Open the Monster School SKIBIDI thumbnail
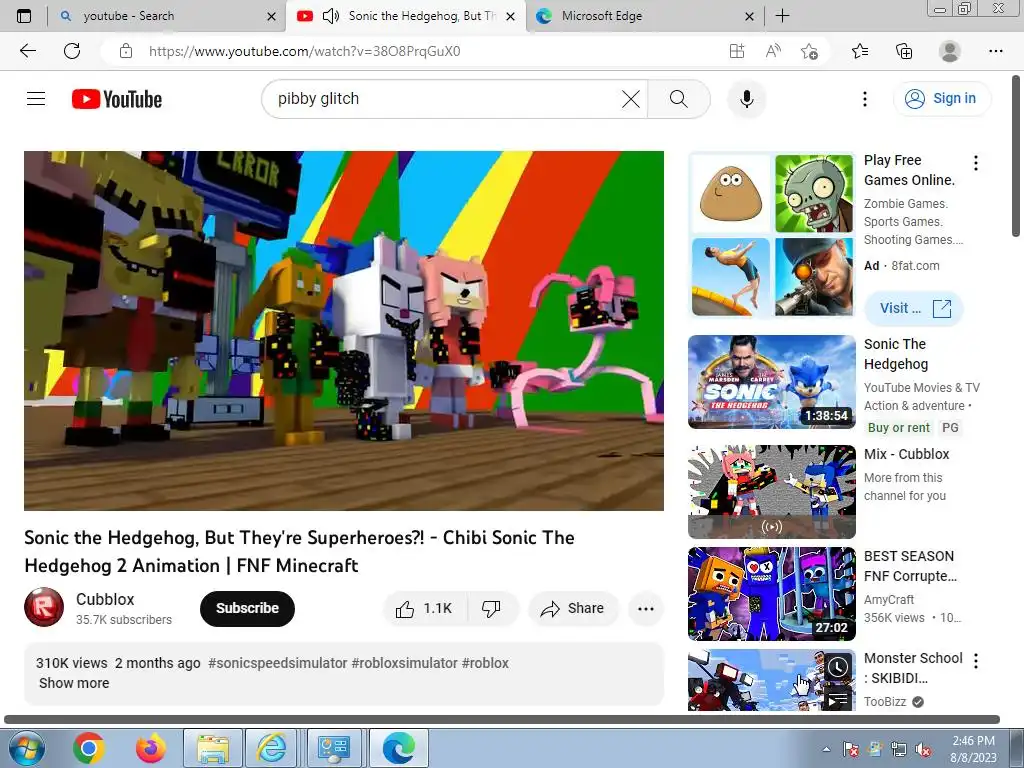 tap(772, 680)
